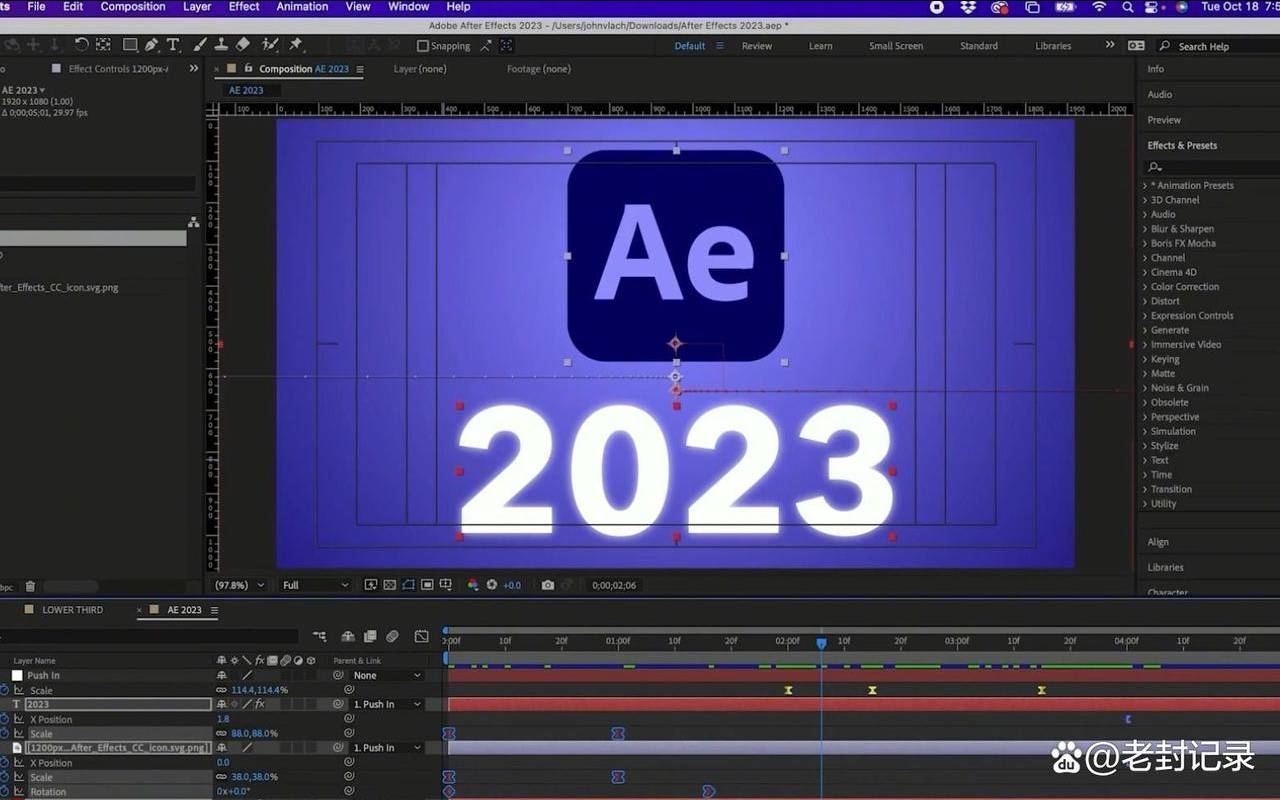Open the Layer menu
This screenshot has height=800, width=1280.
tap(197, 7)
